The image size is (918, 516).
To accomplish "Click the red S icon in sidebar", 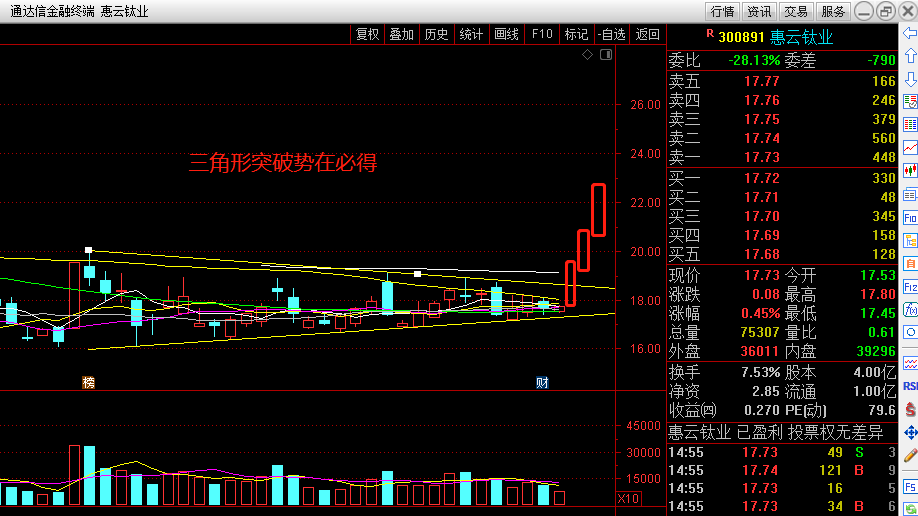I will click(x=910, y=409).
